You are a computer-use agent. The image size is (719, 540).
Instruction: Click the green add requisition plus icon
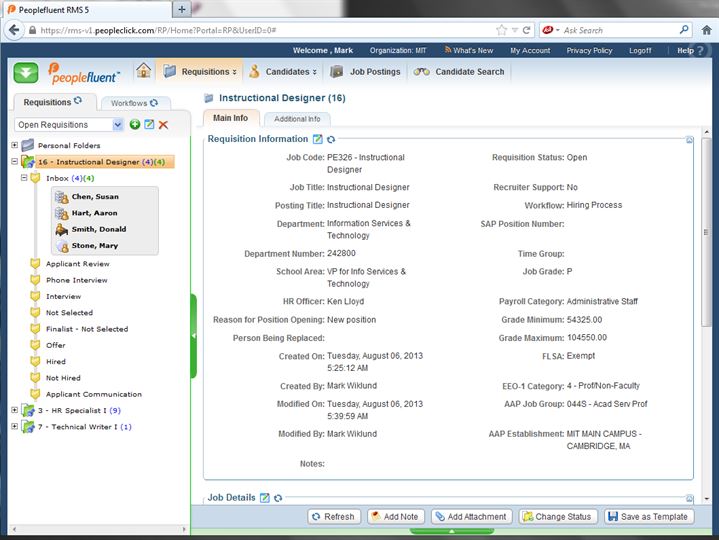(135, 124)
